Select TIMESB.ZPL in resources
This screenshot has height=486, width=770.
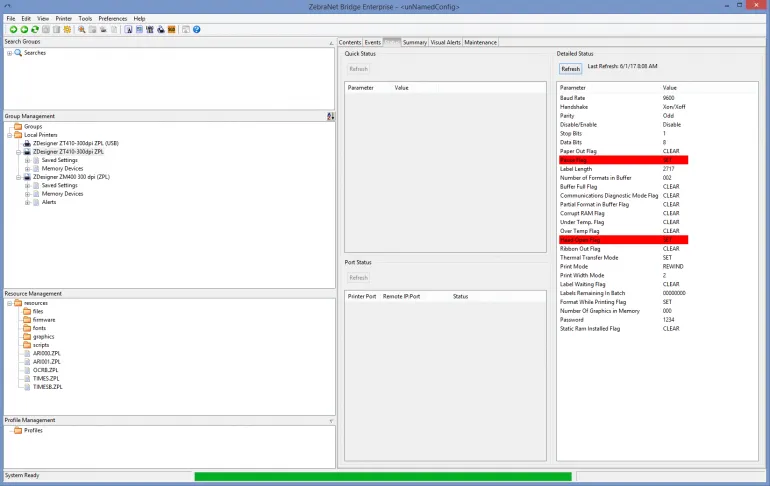47,387
